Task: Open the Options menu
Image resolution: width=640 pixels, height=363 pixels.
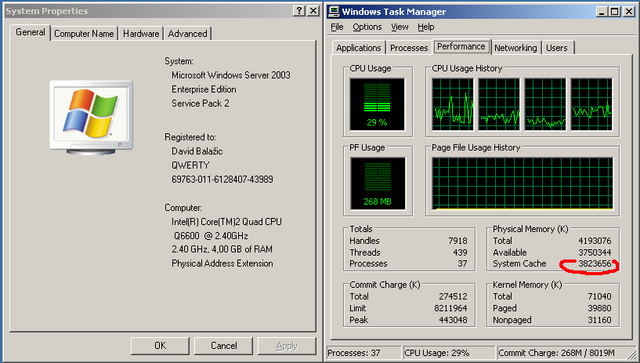Action: (x=367, y=27)
